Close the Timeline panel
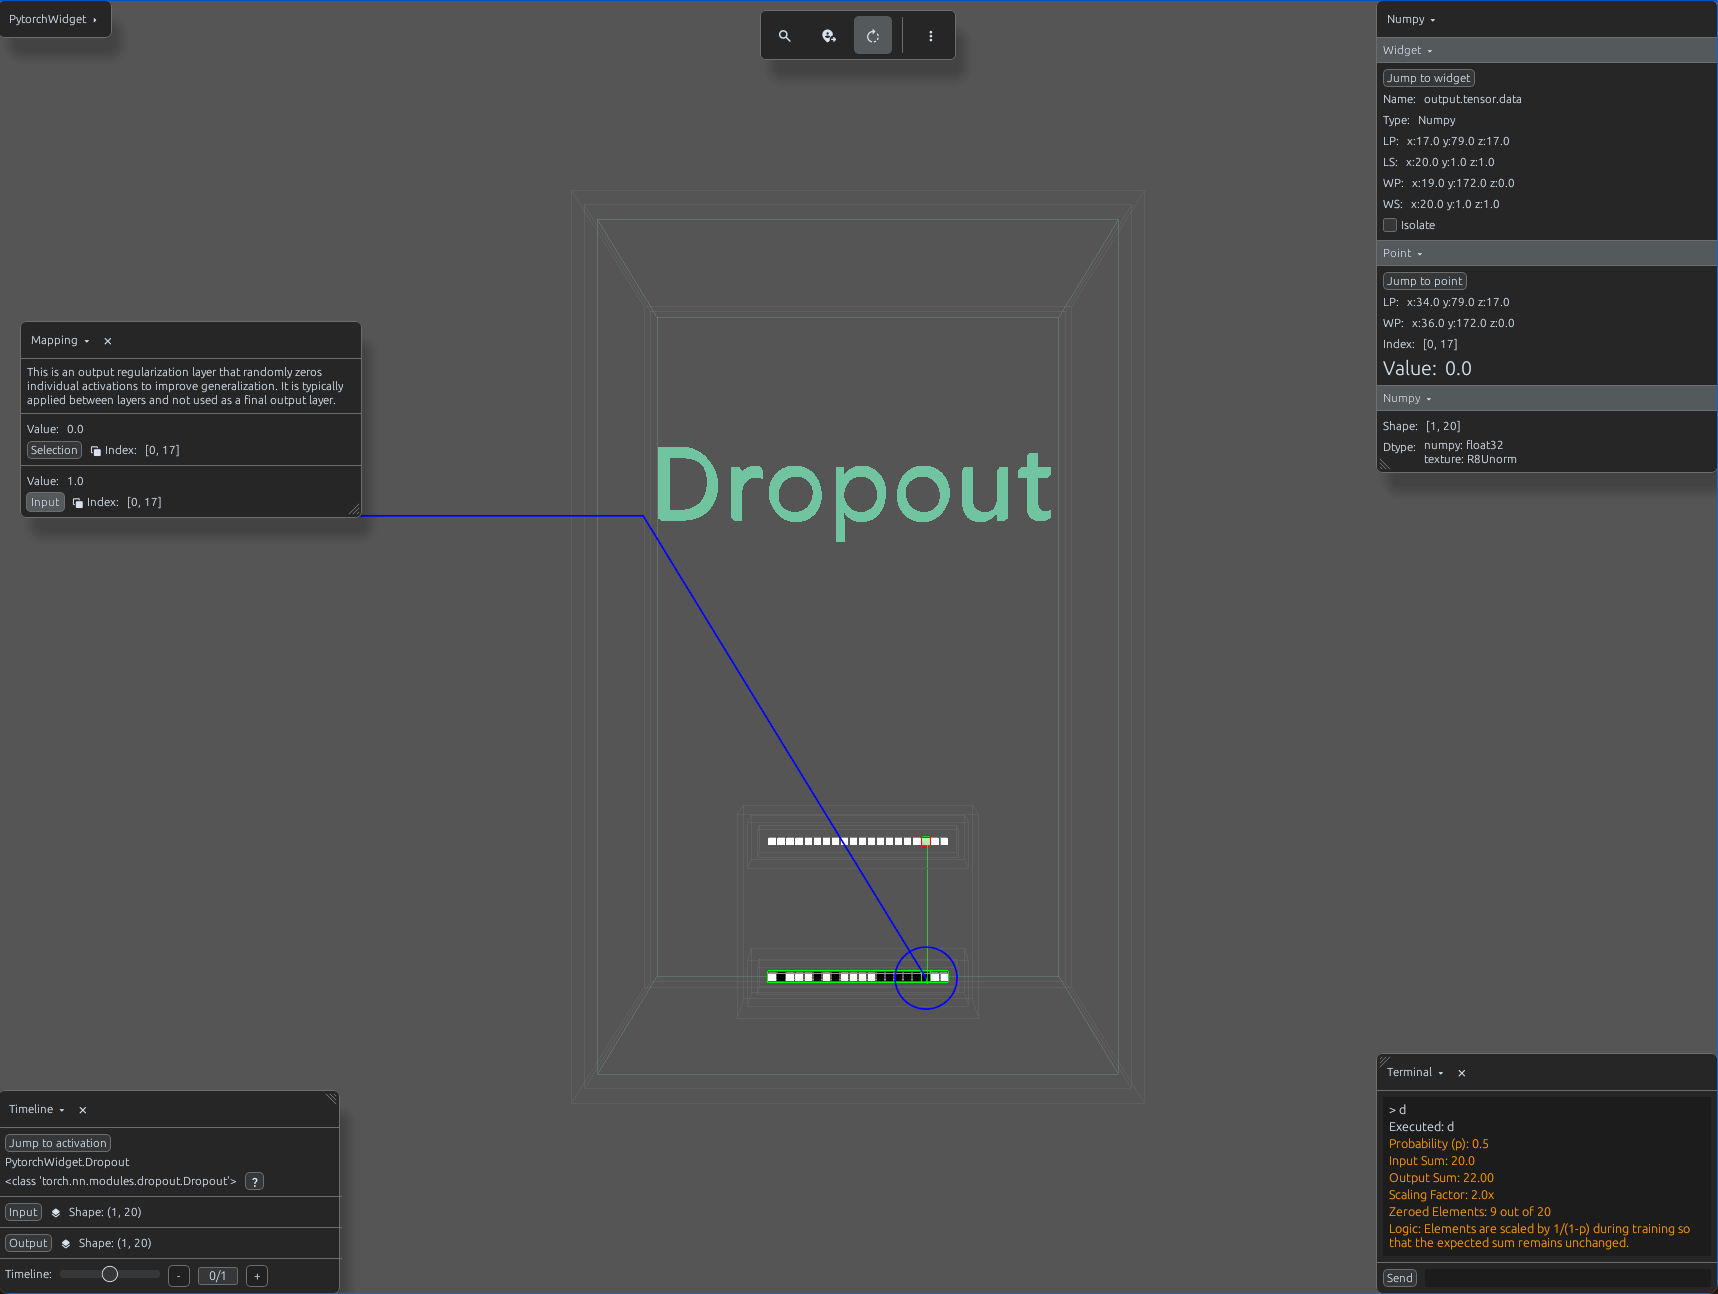1718x1294 pixels. tap(83, 1110)
